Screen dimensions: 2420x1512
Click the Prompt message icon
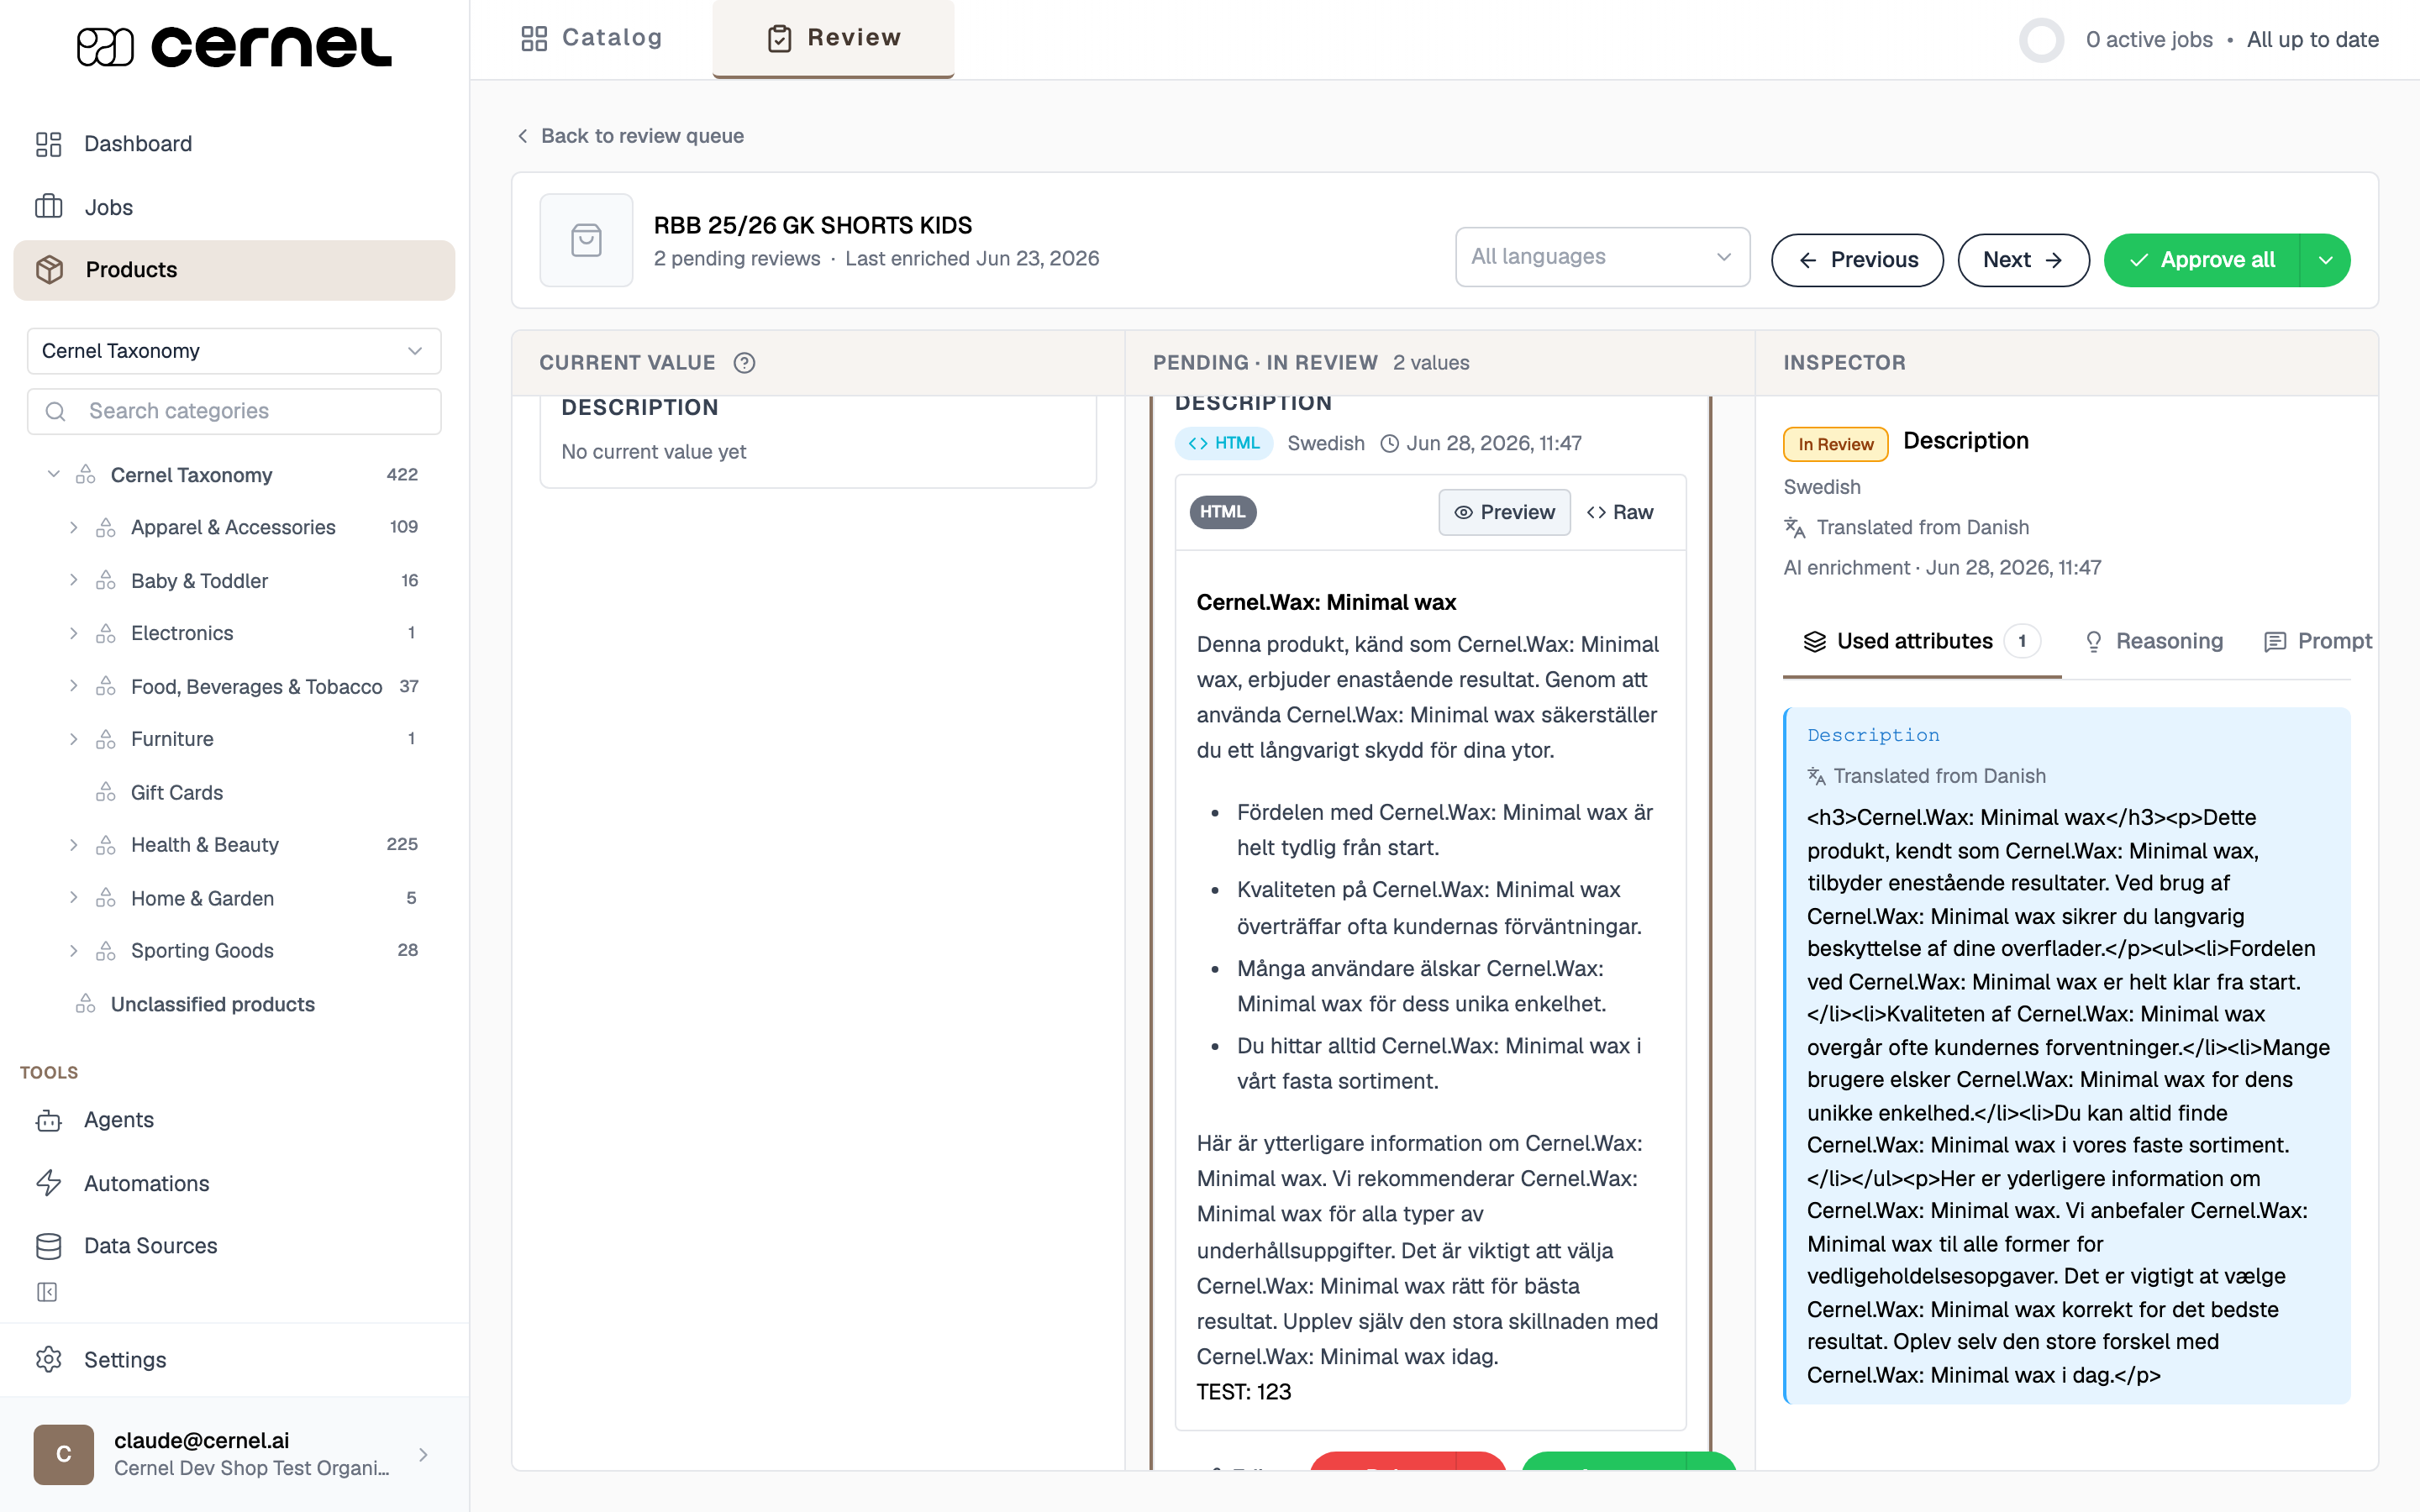2275,642
